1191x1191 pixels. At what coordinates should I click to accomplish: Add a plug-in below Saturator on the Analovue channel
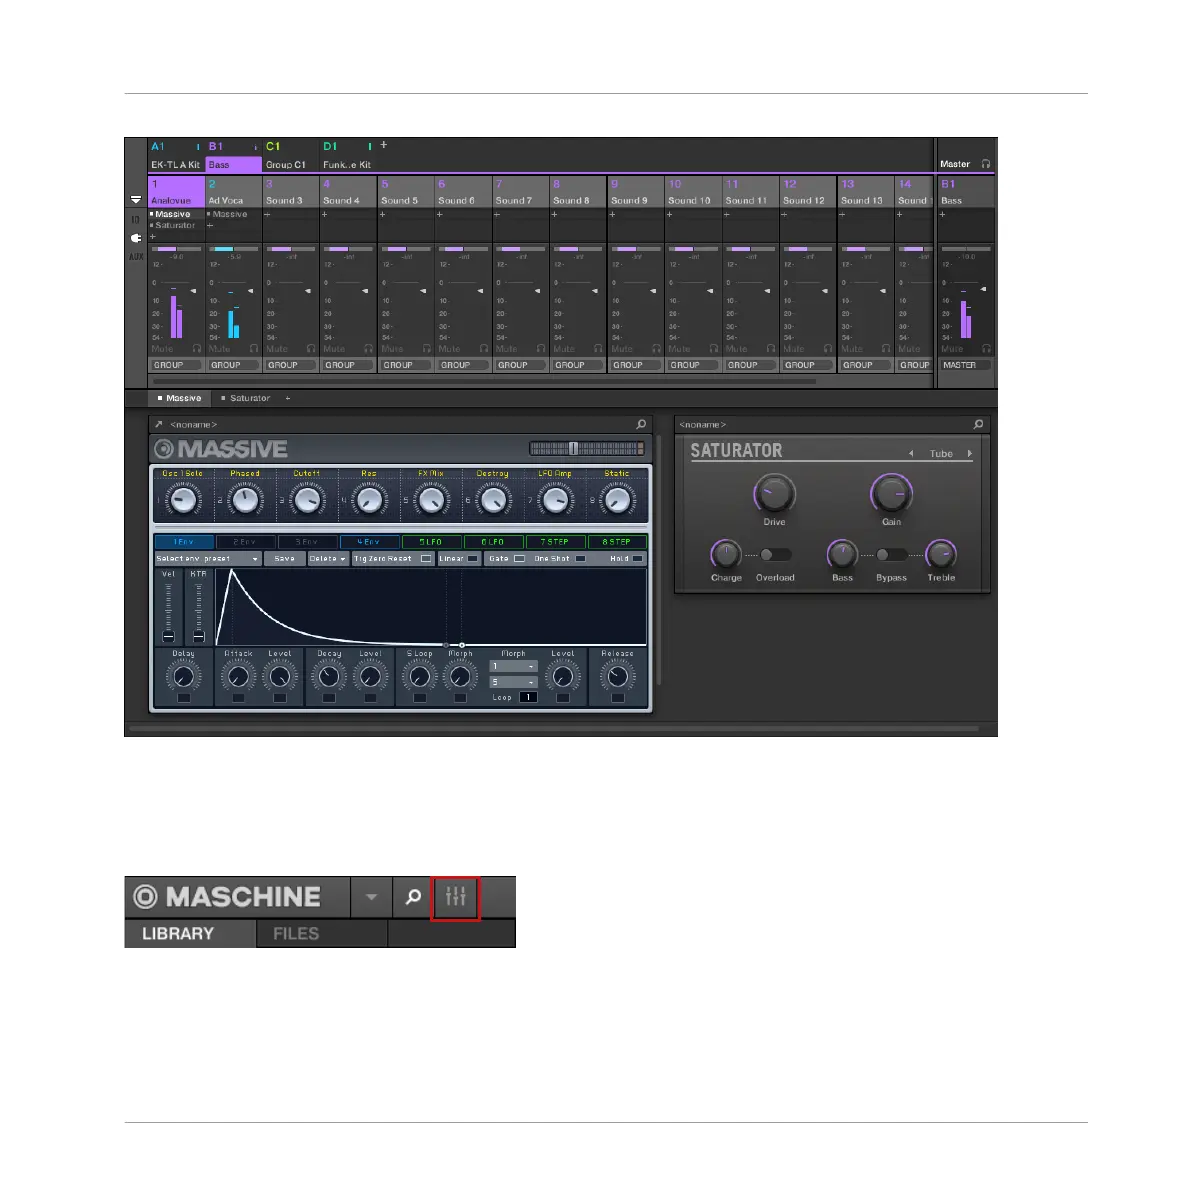[x=153, y=236]
